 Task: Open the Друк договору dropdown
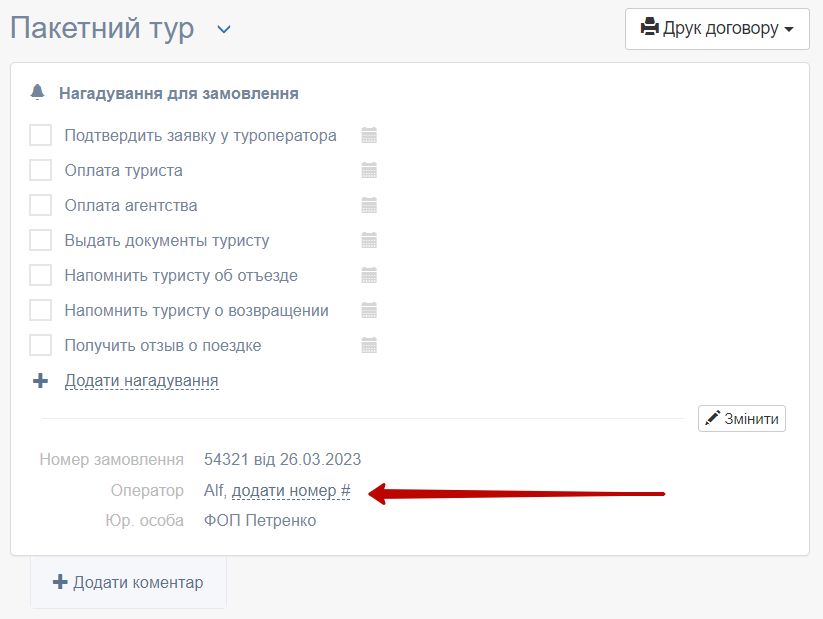coord(716,28)
